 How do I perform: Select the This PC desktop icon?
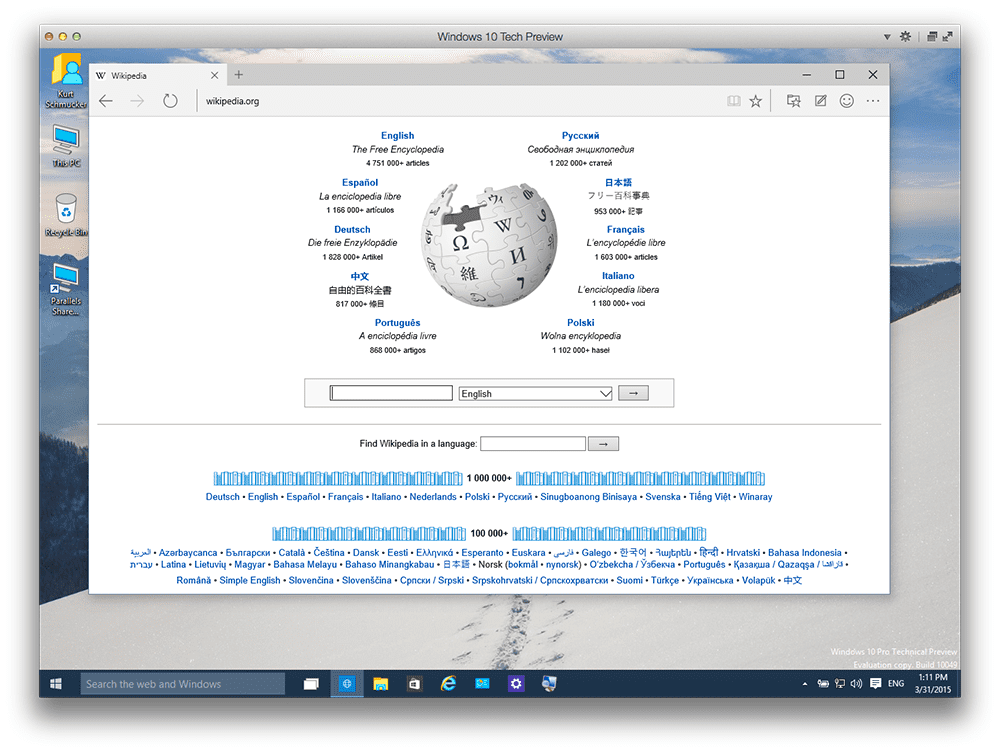click(x=66, y=146)
